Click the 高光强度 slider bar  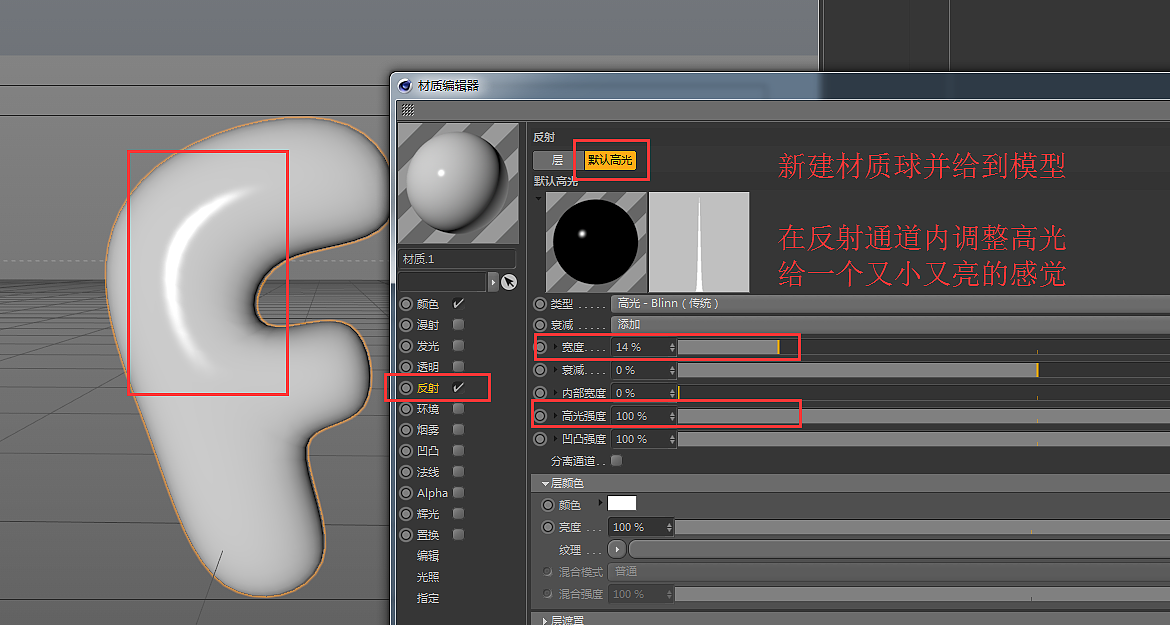[x=924, y=416]
